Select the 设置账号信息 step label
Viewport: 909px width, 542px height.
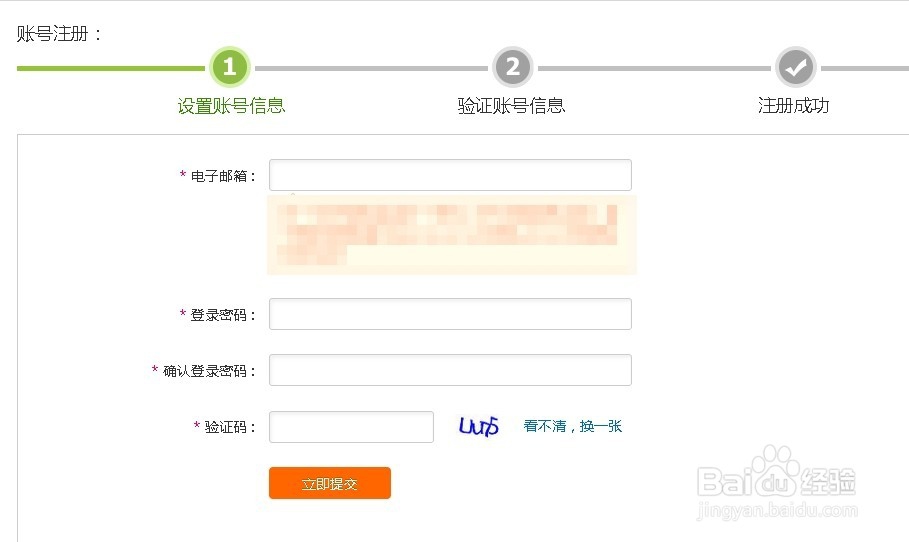[x=231, y=106]
